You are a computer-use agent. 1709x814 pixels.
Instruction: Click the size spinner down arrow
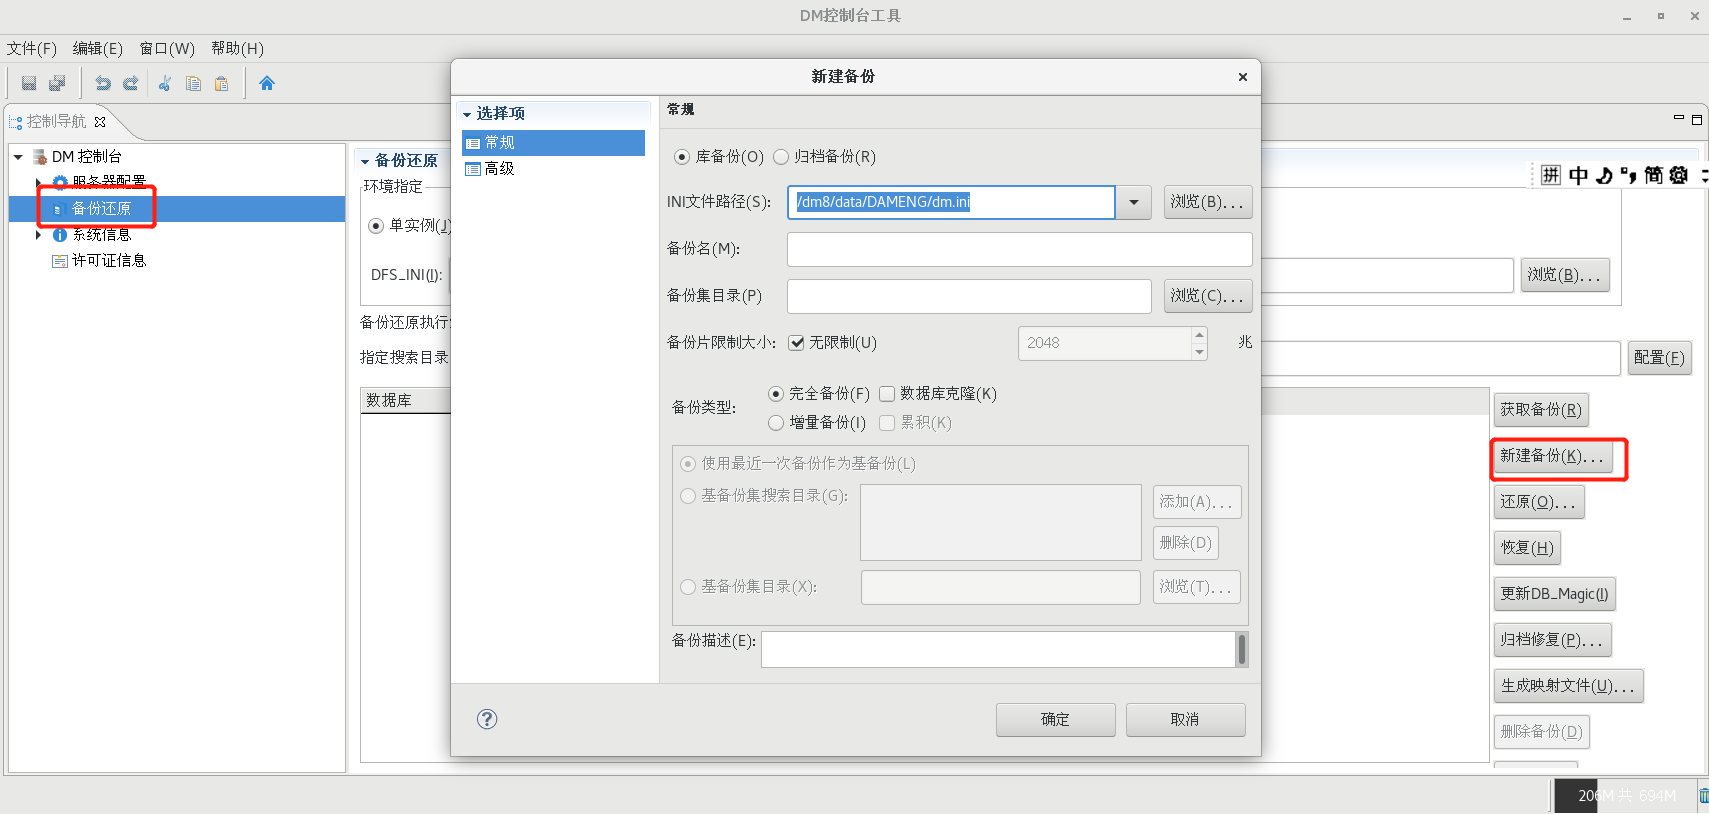point(1199,352)
